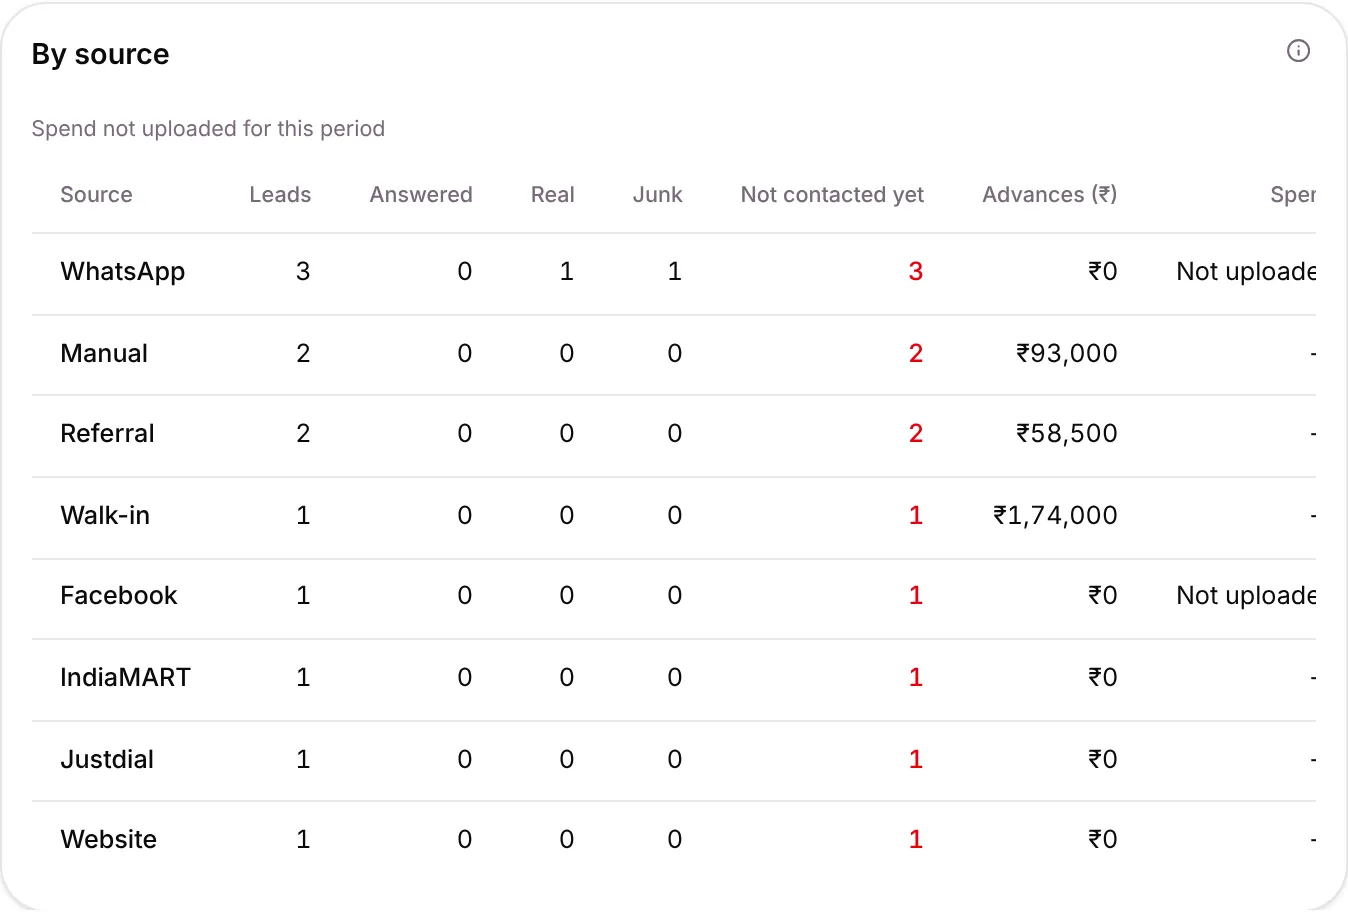
Task: Click the WhatsApp Real count 1
Action: tap(567, 272)
